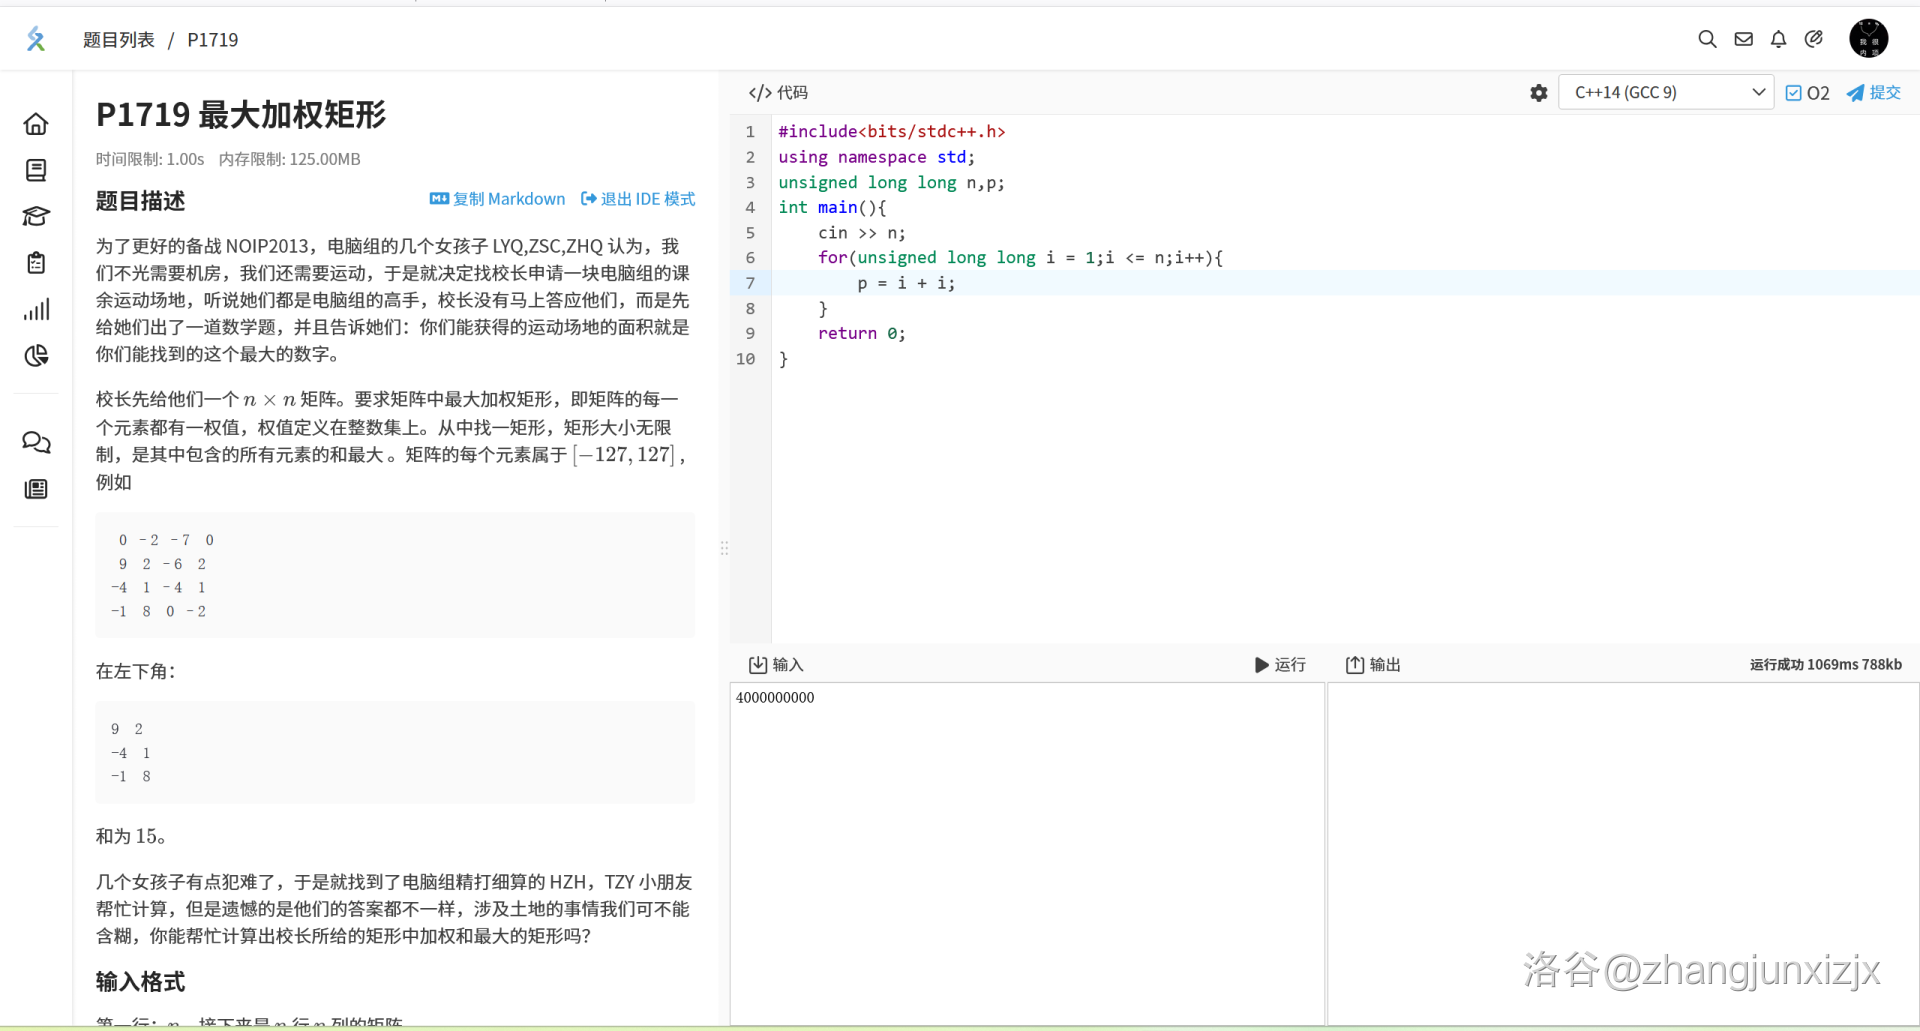
Task: Click 退出 IDE 模式 link
Action: click(638, 199)
